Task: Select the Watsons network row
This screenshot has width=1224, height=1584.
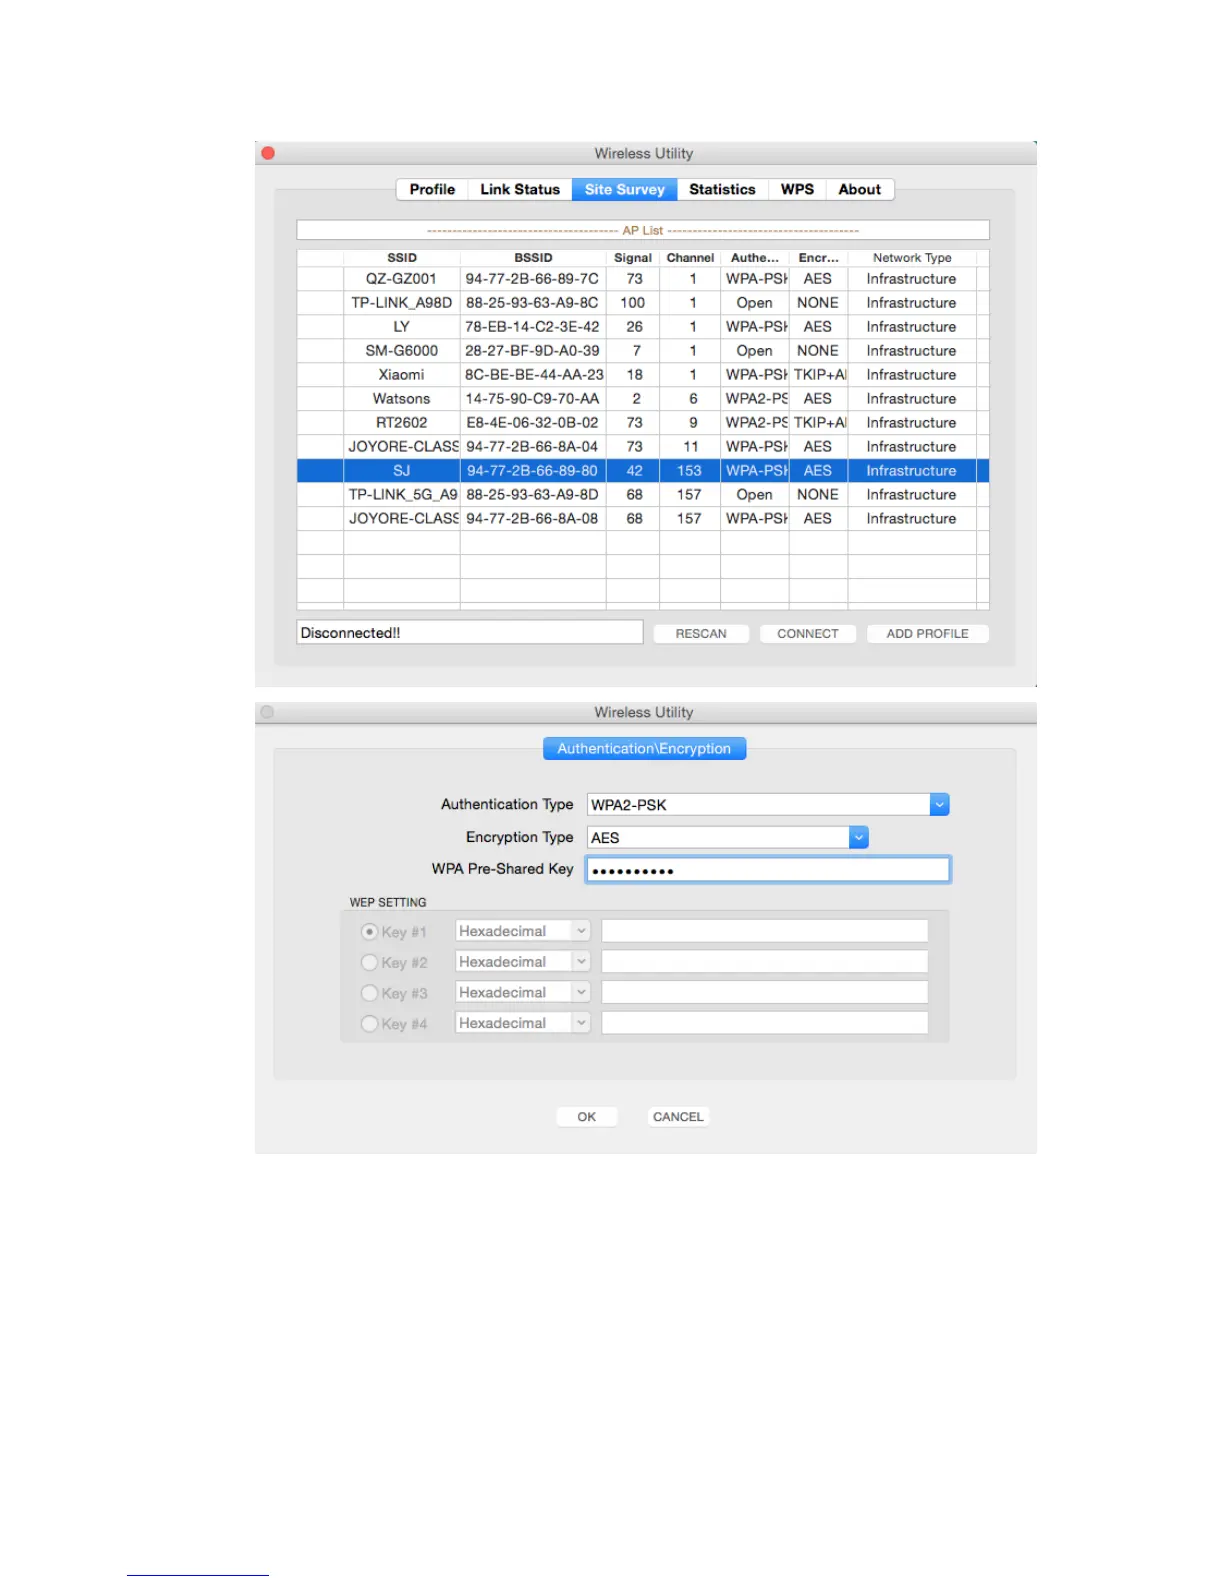Action: click(643, 399)
